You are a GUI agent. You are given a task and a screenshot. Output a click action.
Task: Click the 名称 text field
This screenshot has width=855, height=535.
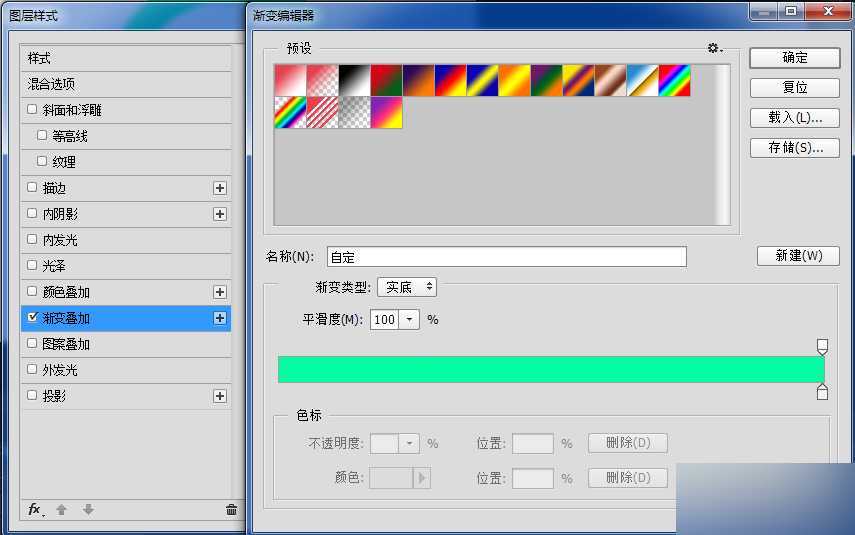tap(506, 257)
